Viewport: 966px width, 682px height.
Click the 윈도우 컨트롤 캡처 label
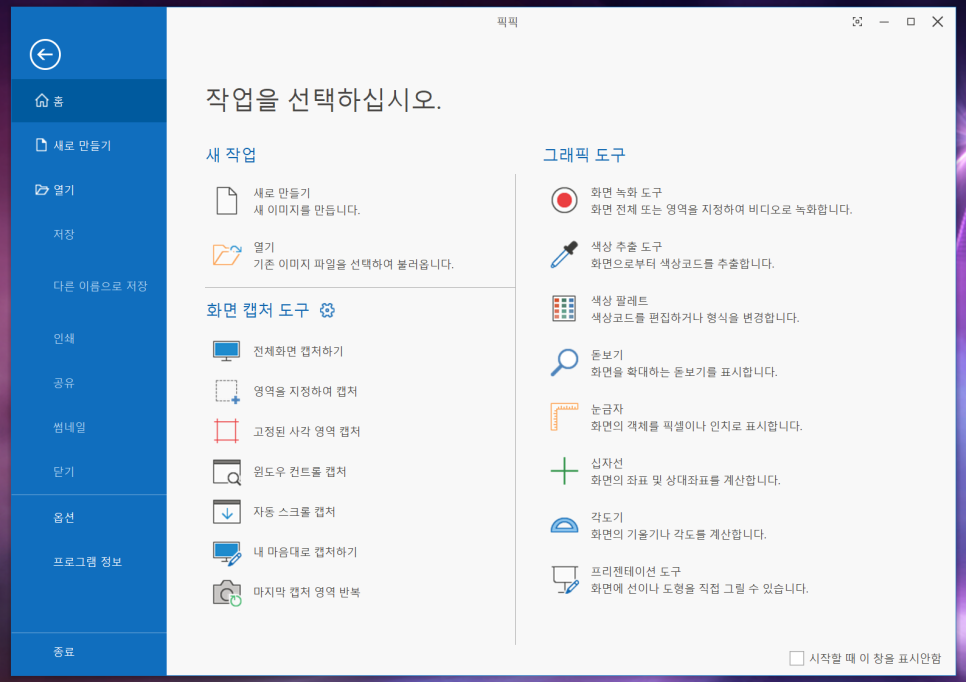300,472
